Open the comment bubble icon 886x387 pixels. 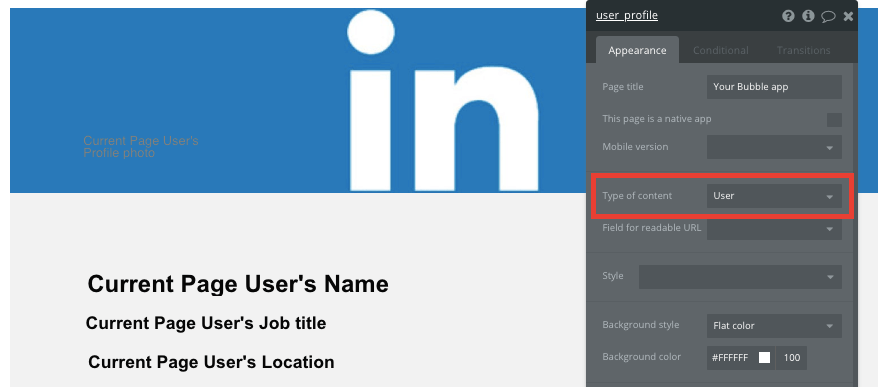point(828,16)
